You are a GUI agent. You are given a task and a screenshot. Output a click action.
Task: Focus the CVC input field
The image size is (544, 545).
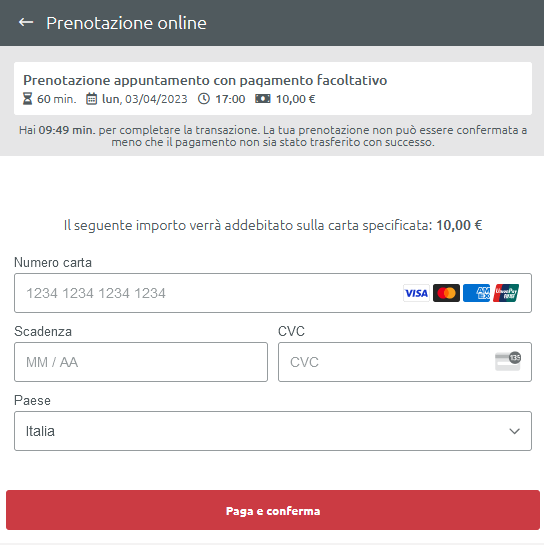click(x=405, y=362)
